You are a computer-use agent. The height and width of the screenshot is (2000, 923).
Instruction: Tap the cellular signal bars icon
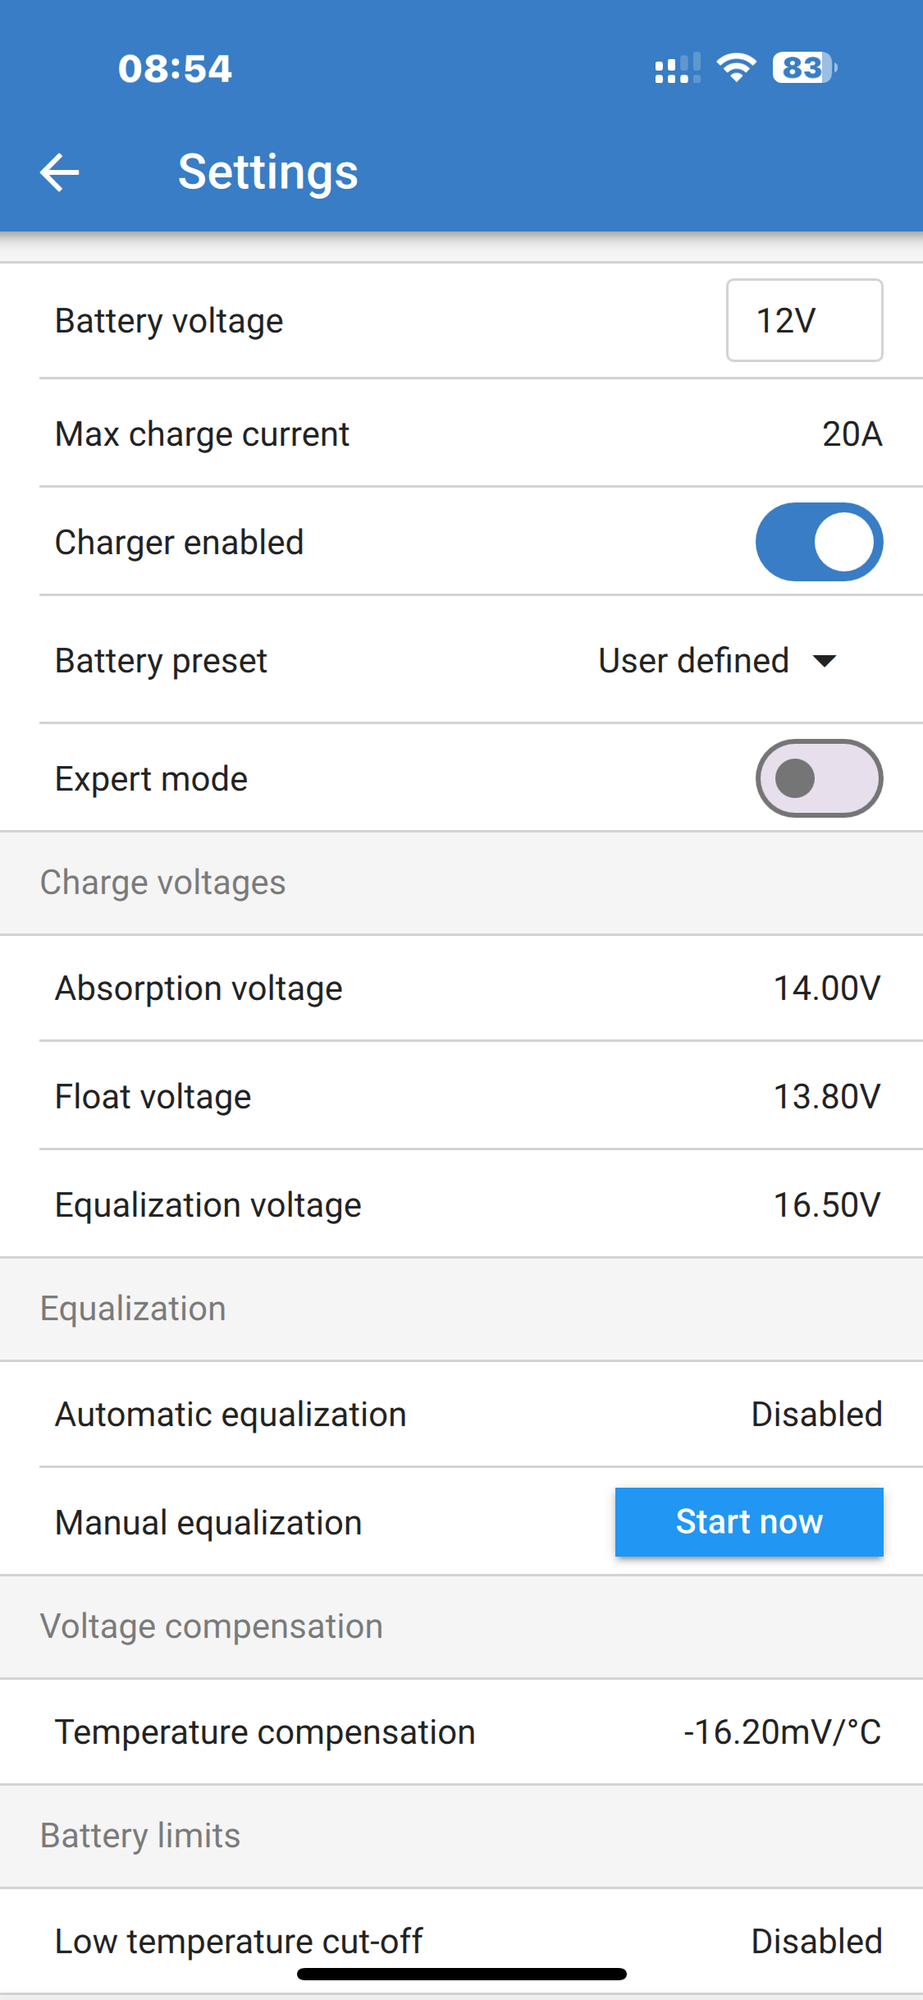point(676,69)
